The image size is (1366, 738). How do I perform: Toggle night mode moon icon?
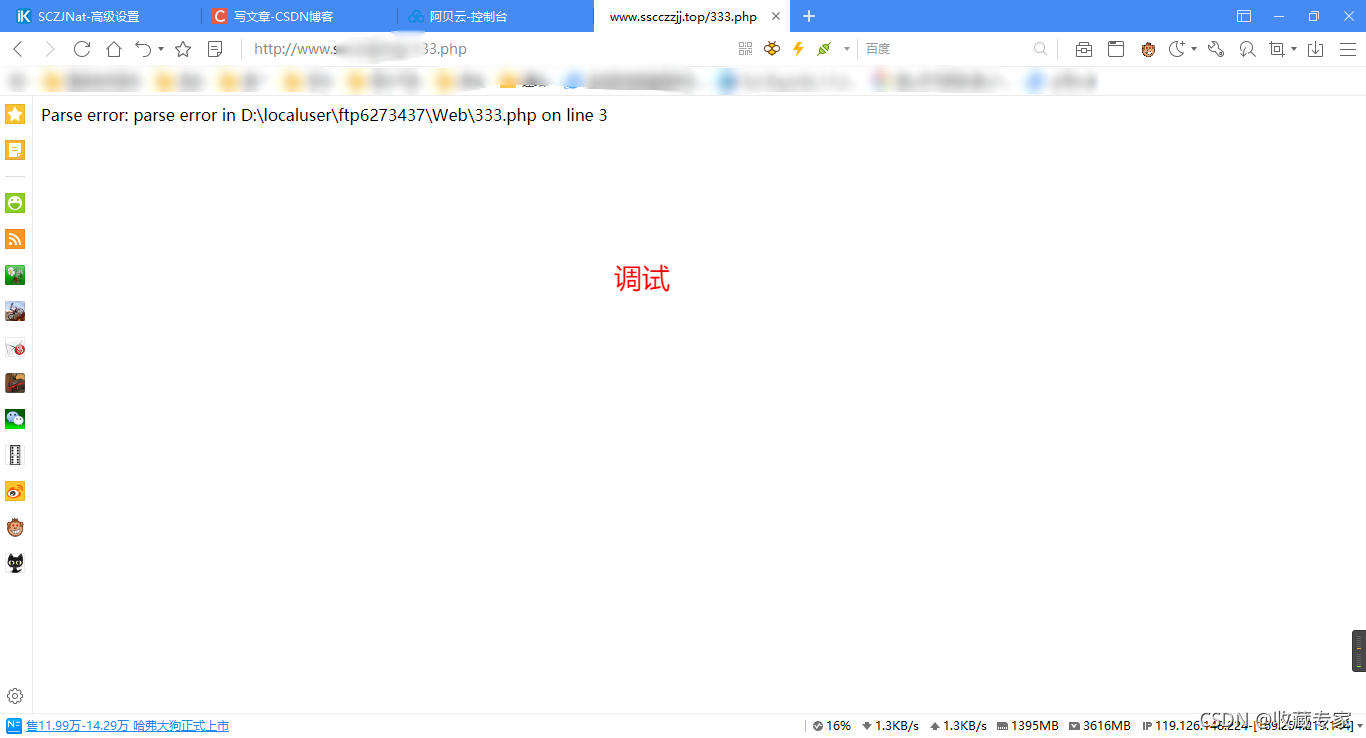1178,49
